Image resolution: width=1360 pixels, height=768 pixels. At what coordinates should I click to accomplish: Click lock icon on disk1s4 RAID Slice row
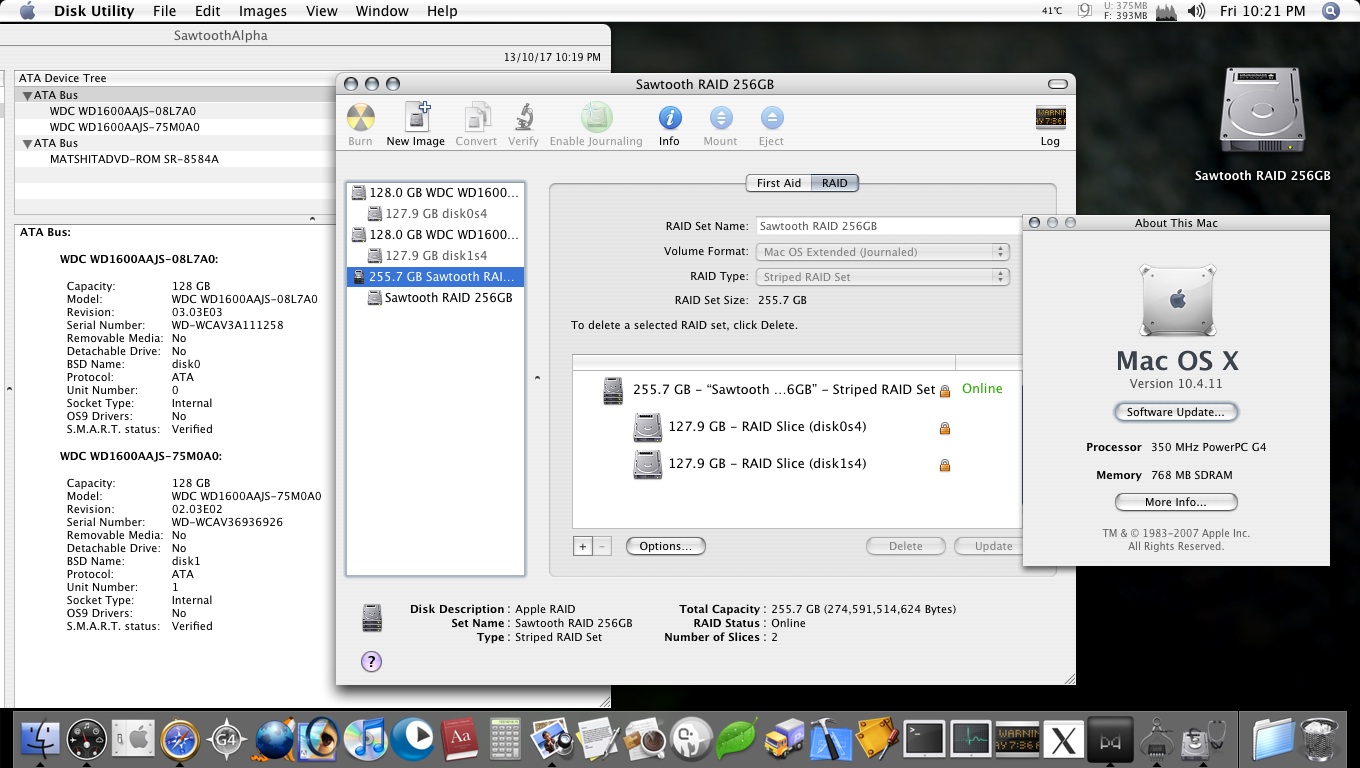[x=944, y=465]
